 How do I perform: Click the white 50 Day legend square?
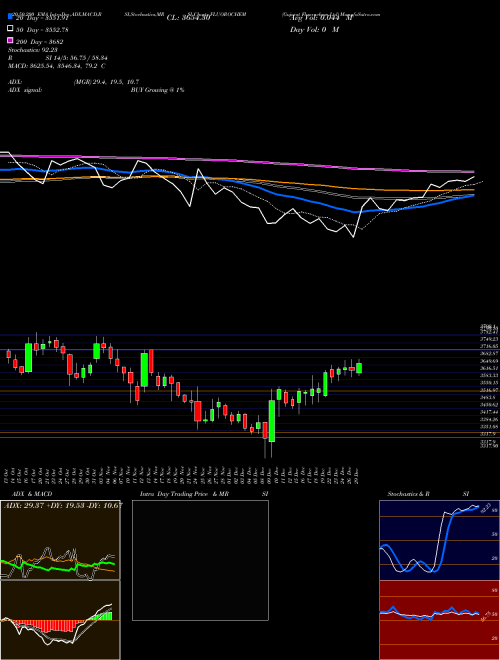tap(10, 29)
